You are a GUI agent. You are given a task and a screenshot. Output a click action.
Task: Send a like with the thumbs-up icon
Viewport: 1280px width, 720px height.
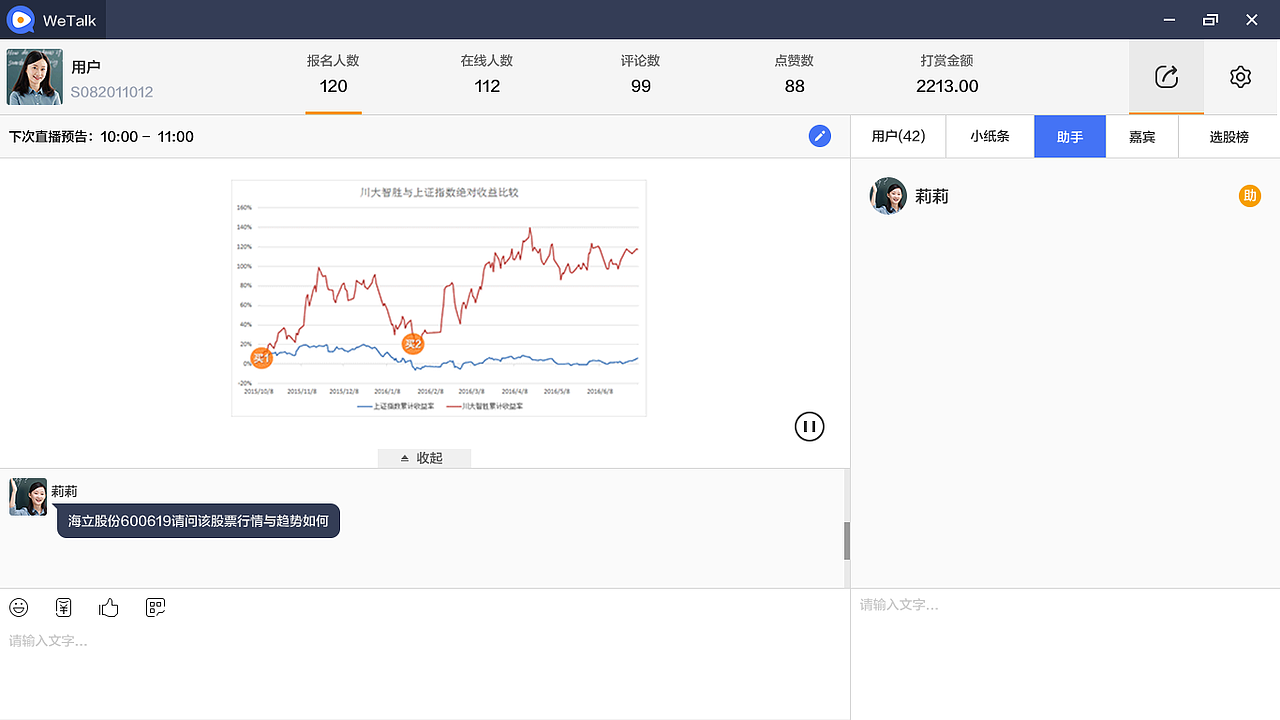(108, 607)
